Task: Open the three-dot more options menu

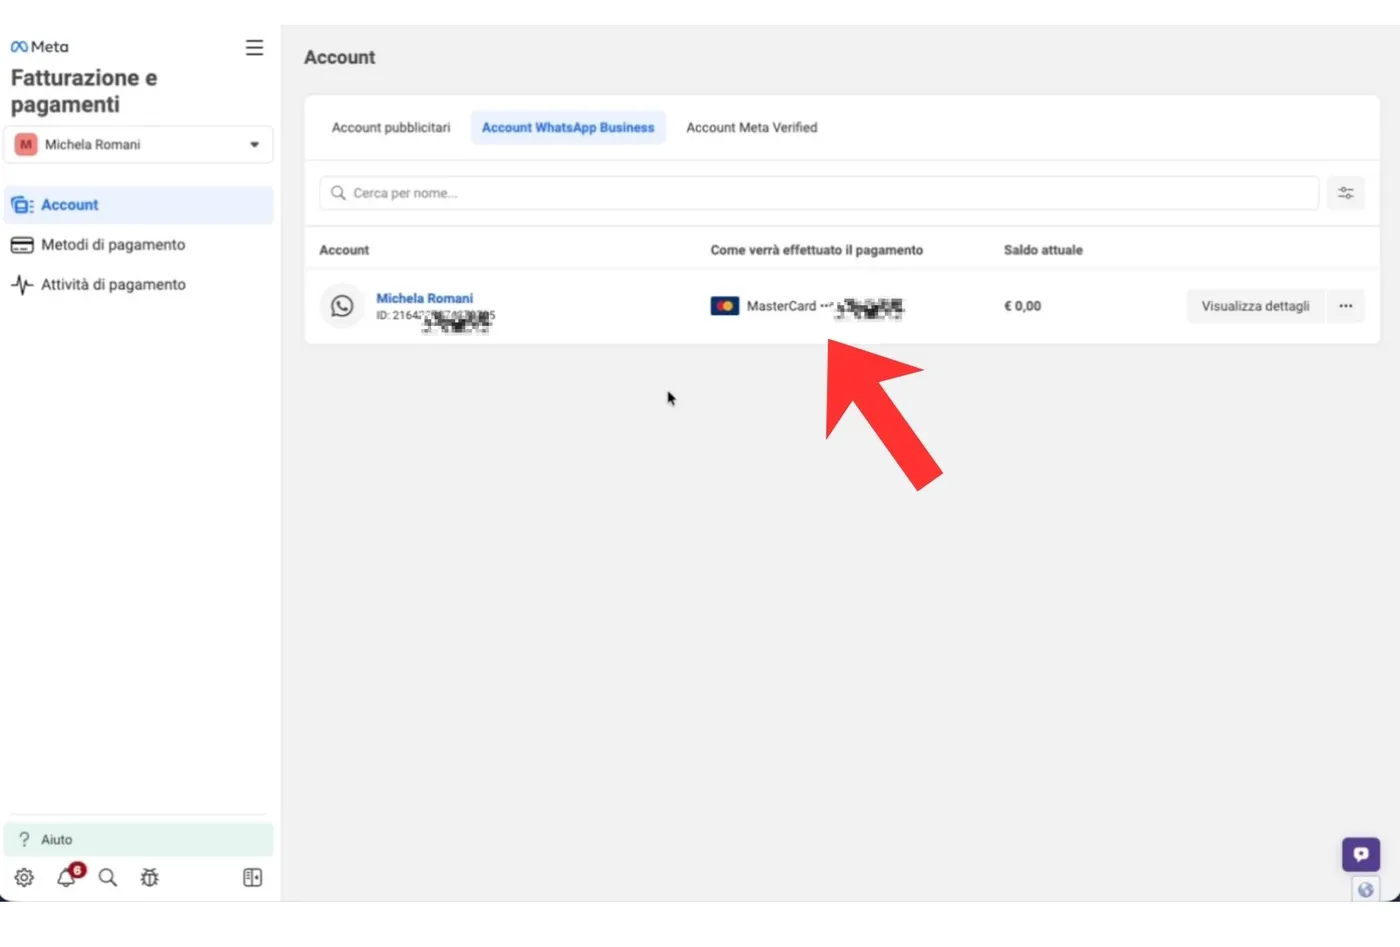Action: [1346, 306]
